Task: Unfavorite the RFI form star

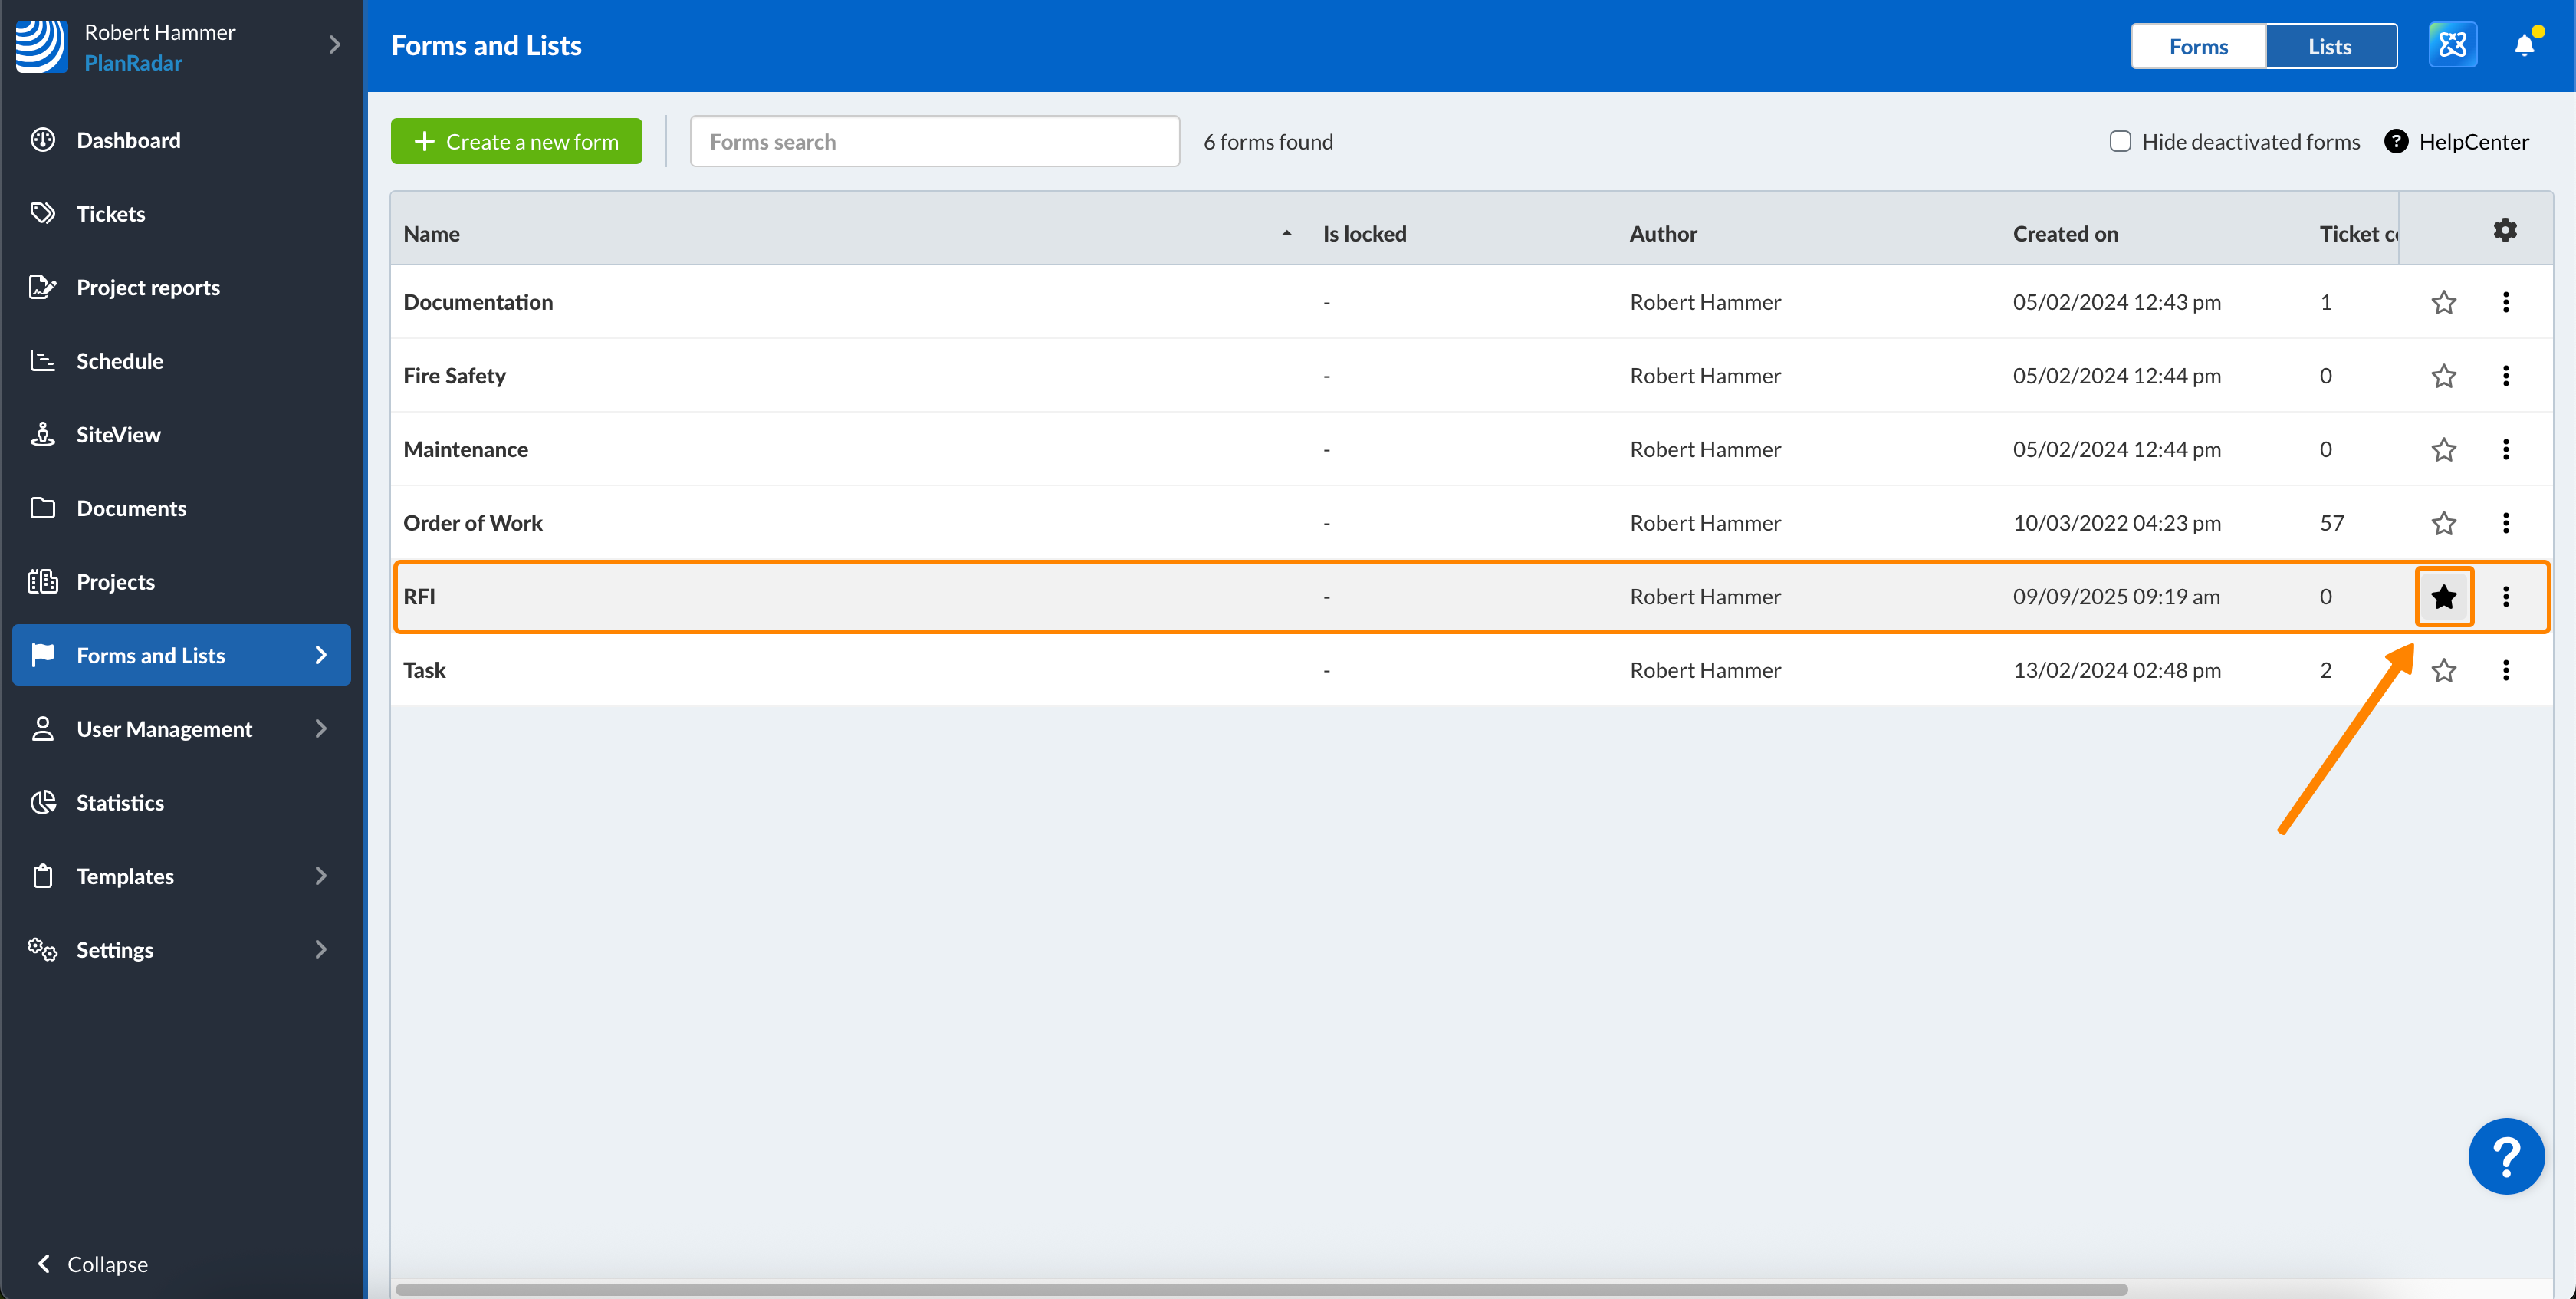Action: [2443, 597]
